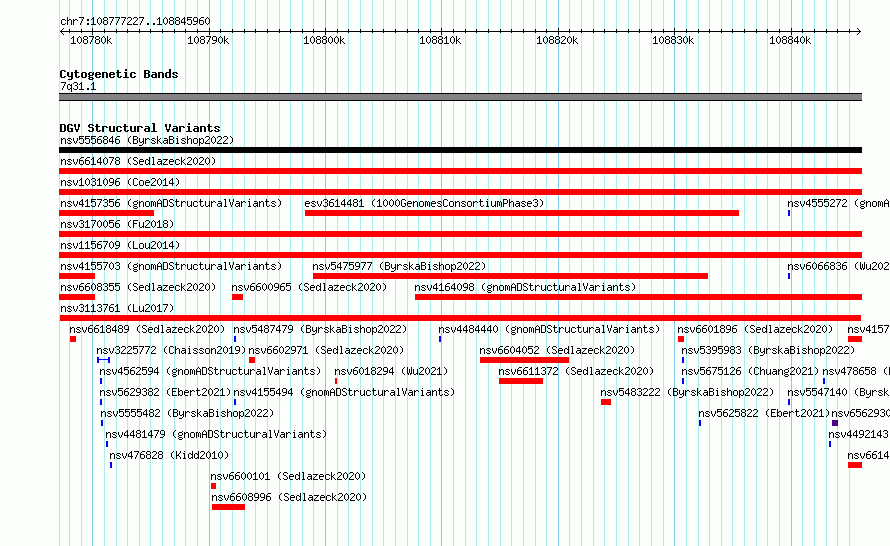Viewport: 890px width, 546px height.
Task: Click blue marker under nsv5395983
Action: tap(683, 360)
